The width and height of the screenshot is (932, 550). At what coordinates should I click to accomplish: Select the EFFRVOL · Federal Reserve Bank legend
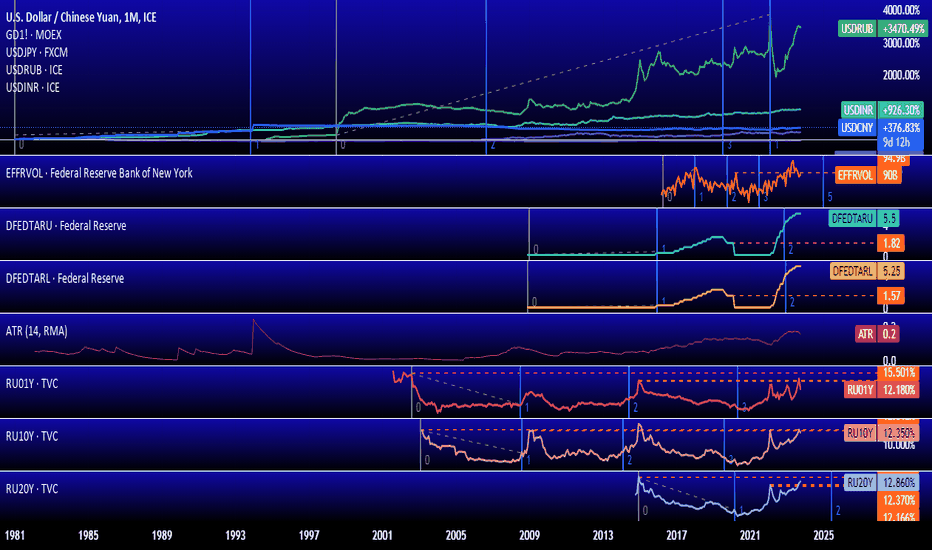click(99, 173)
